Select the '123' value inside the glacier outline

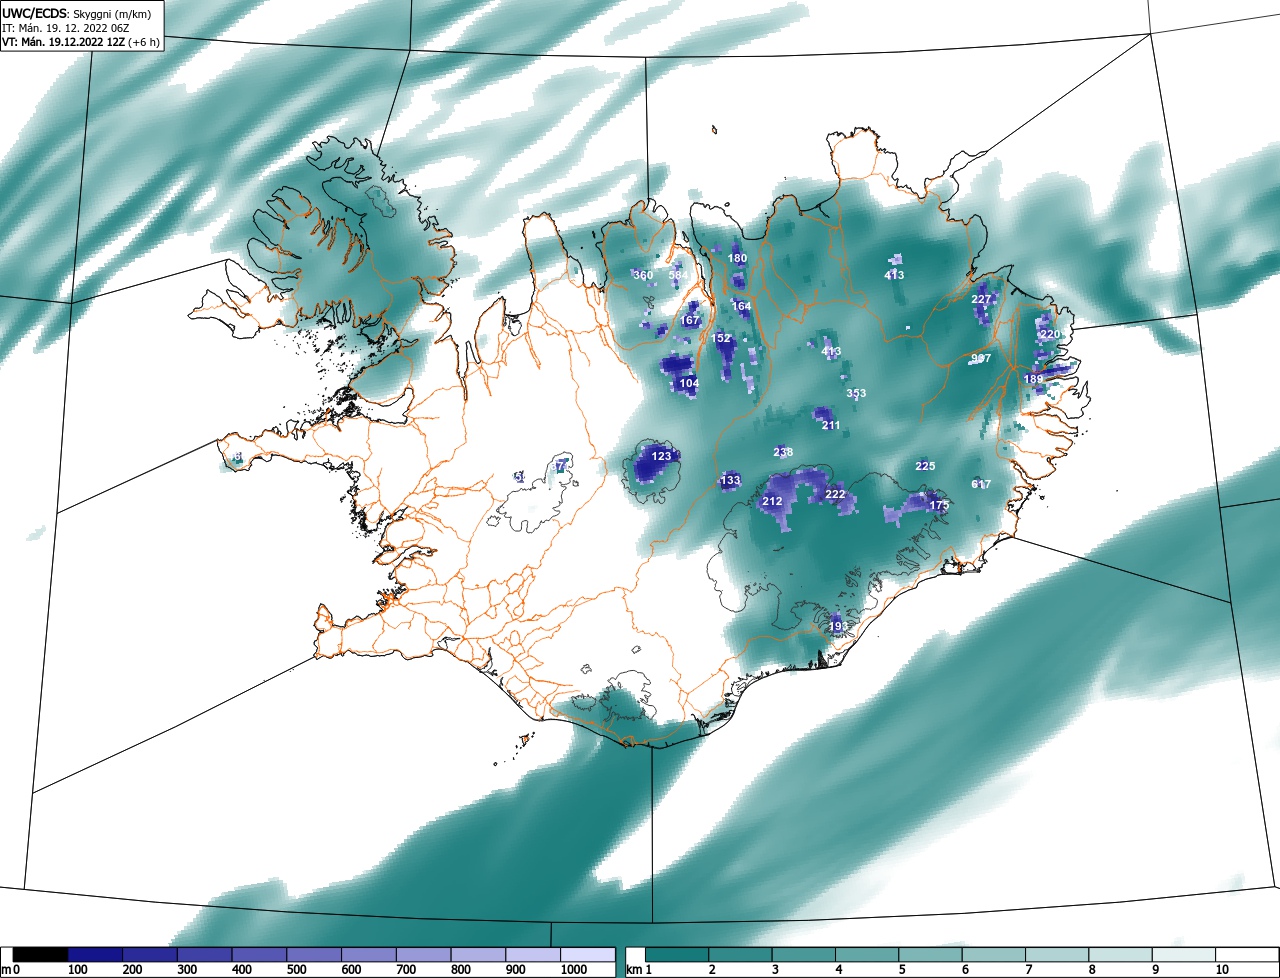tap(661, 456)
